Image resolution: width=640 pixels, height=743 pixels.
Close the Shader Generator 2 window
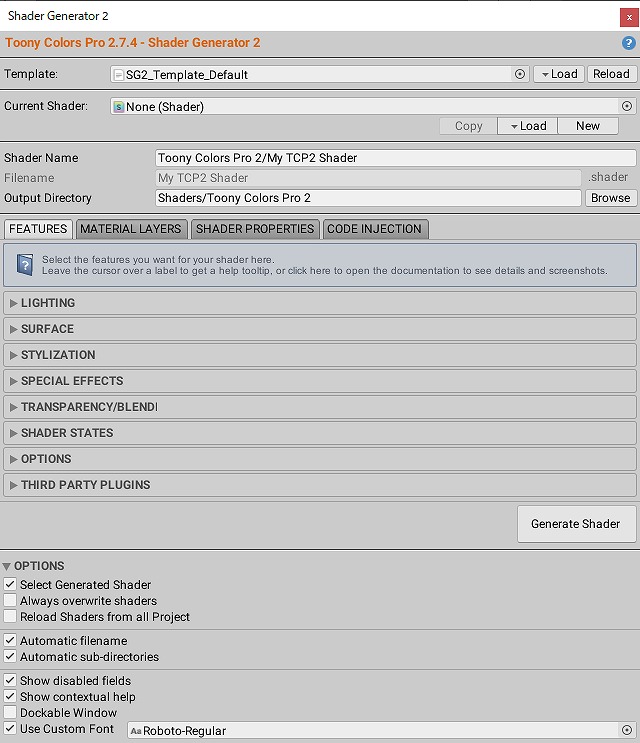coord(629,18)
